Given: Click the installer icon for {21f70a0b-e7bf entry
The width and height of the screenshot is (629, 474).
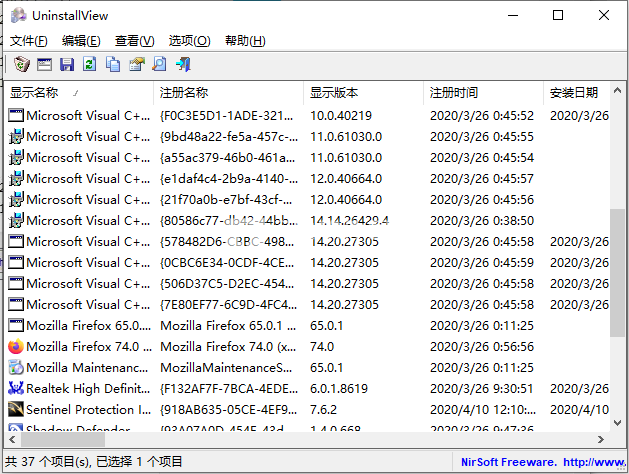Looking at the screenshot, I should [16, 199].
